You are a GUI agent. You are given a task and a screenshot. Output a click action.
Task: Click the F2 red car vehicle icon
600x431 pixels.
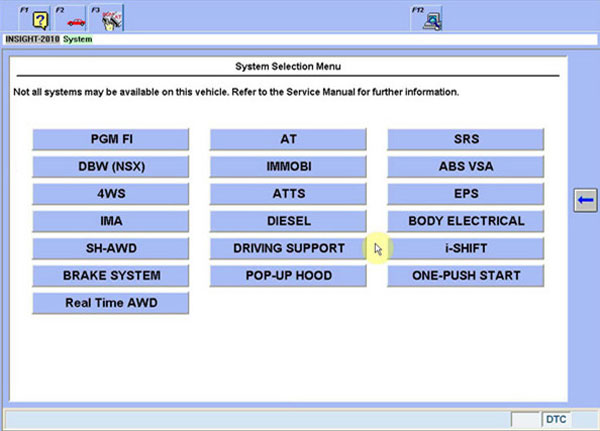point(75,19)
